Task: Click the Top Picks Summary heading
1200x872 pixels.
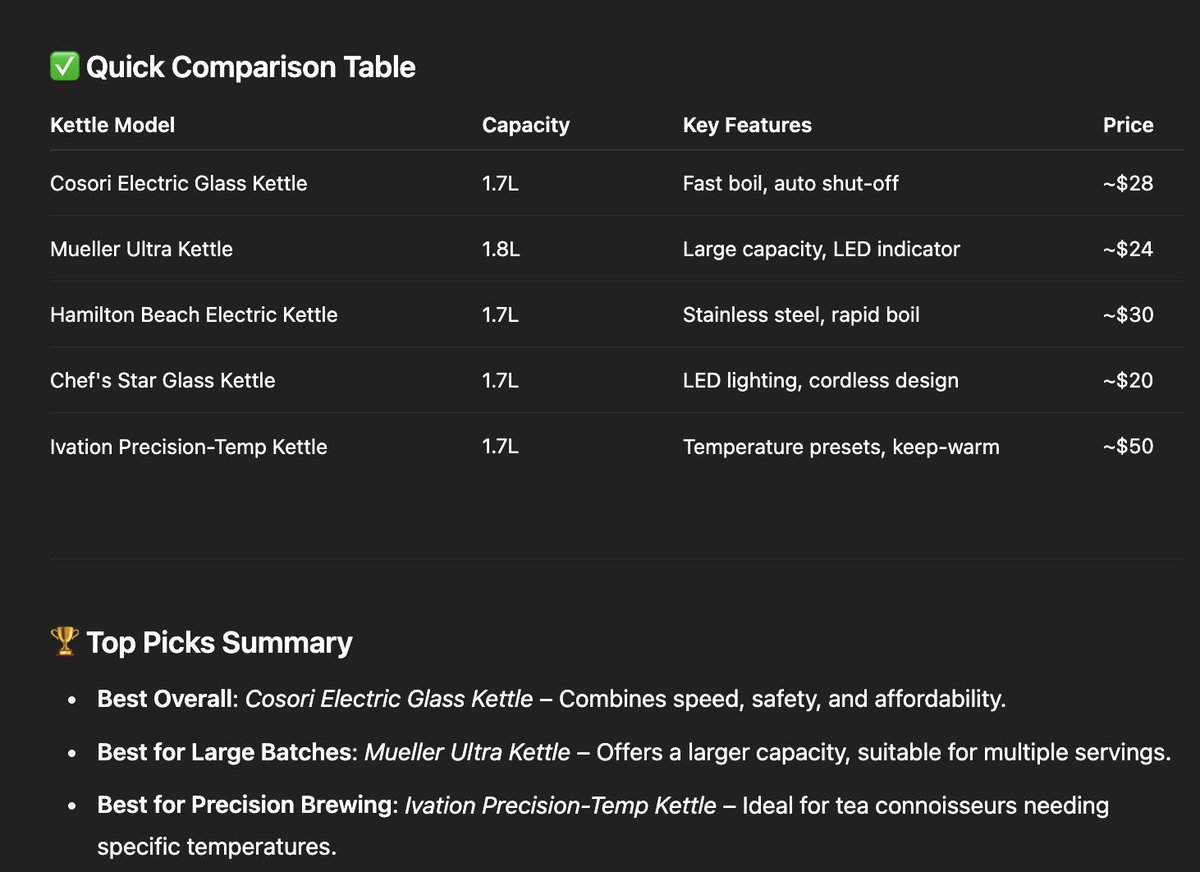Action: tap(219, 642)
